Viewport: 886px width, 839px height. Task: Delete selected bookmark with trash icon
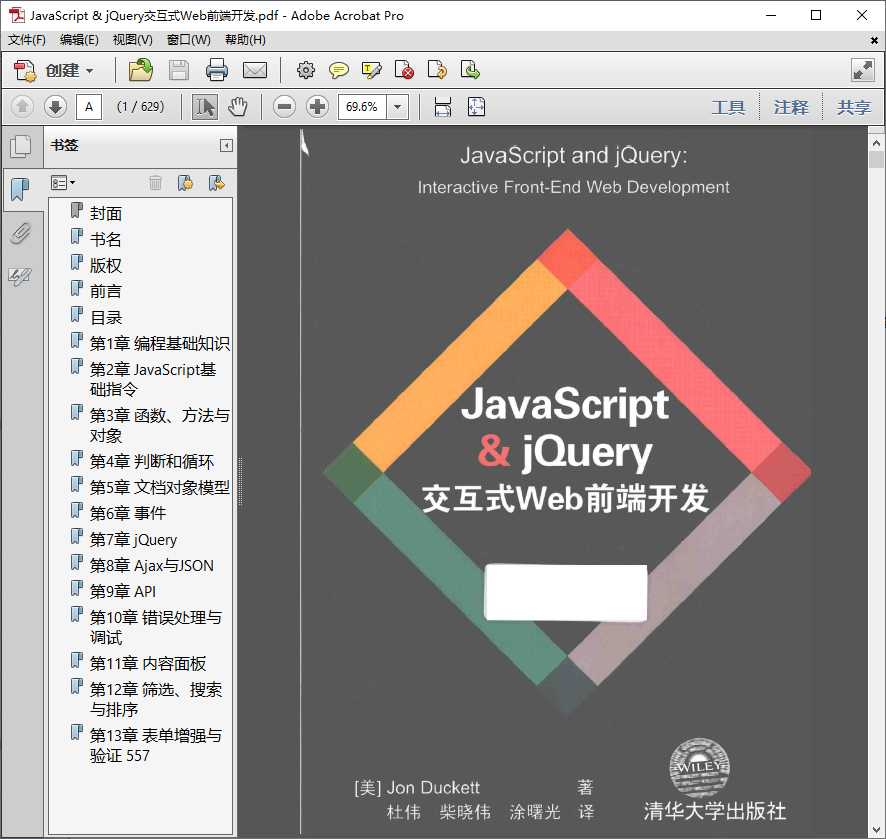tap(155, 182)
